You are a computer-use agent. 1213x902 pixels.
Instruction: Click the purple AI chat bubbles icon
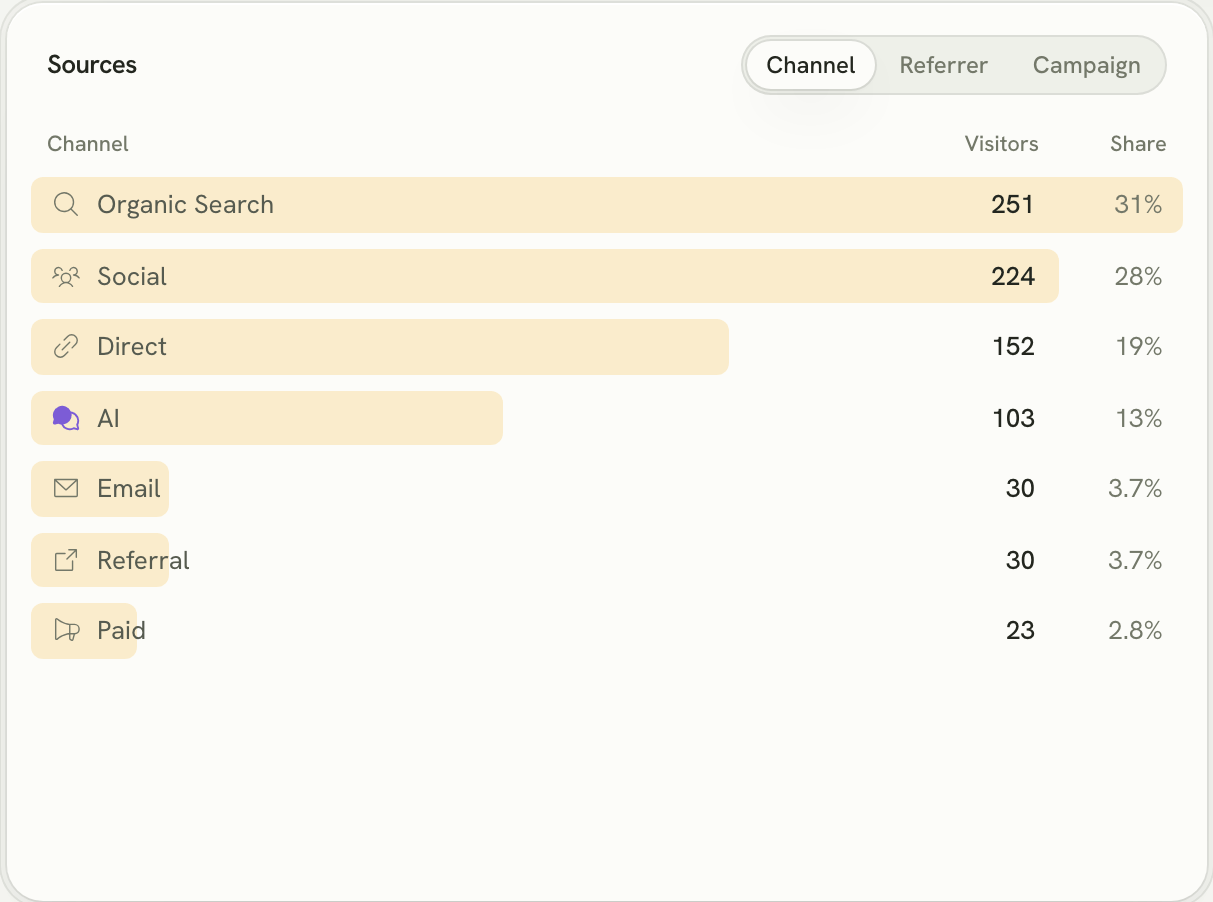(66, 418)
